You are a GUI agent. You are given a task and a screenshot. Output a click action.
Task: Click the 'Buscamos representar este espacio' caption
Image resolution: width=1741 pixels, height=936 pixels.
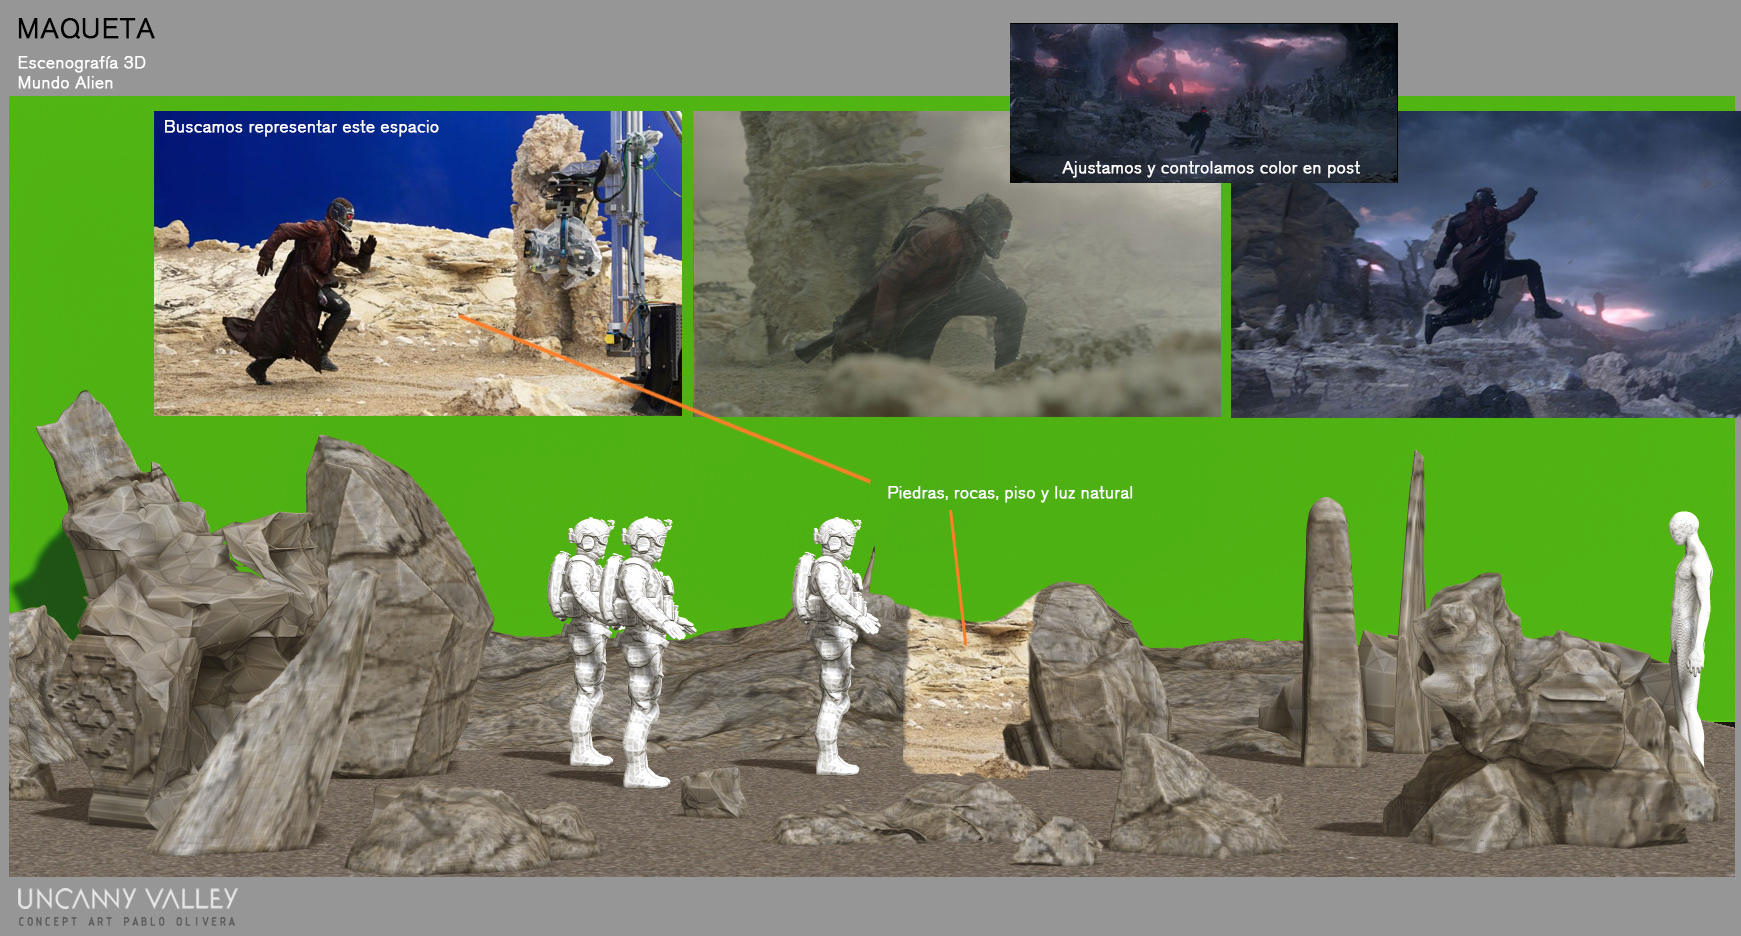click(x=301, y=127)
